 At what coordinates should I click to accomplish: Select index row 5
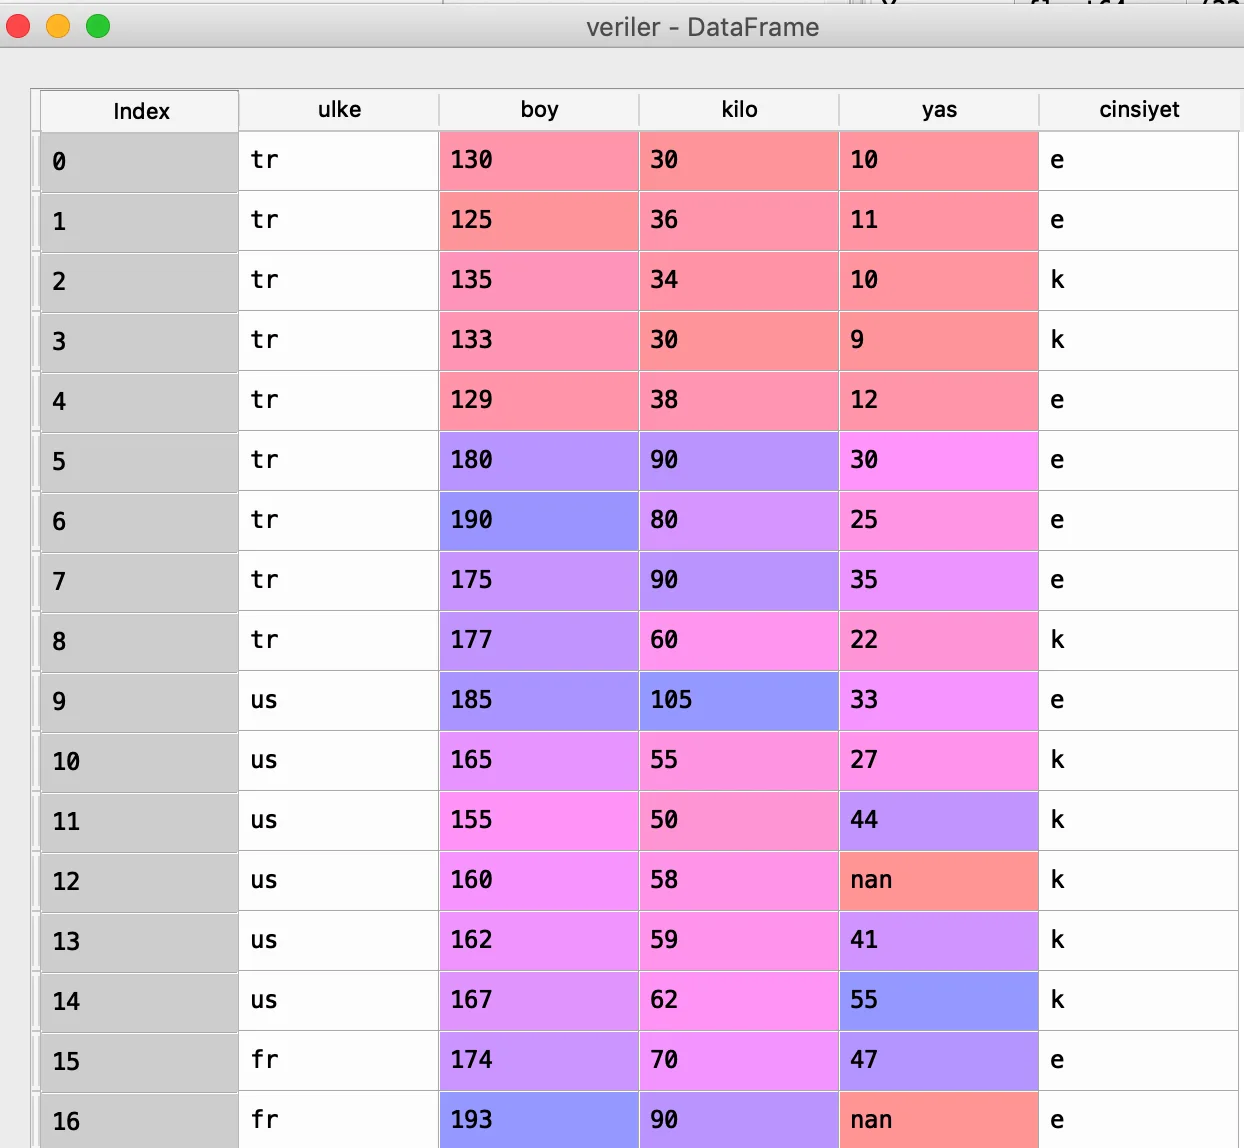pos(139,461)
